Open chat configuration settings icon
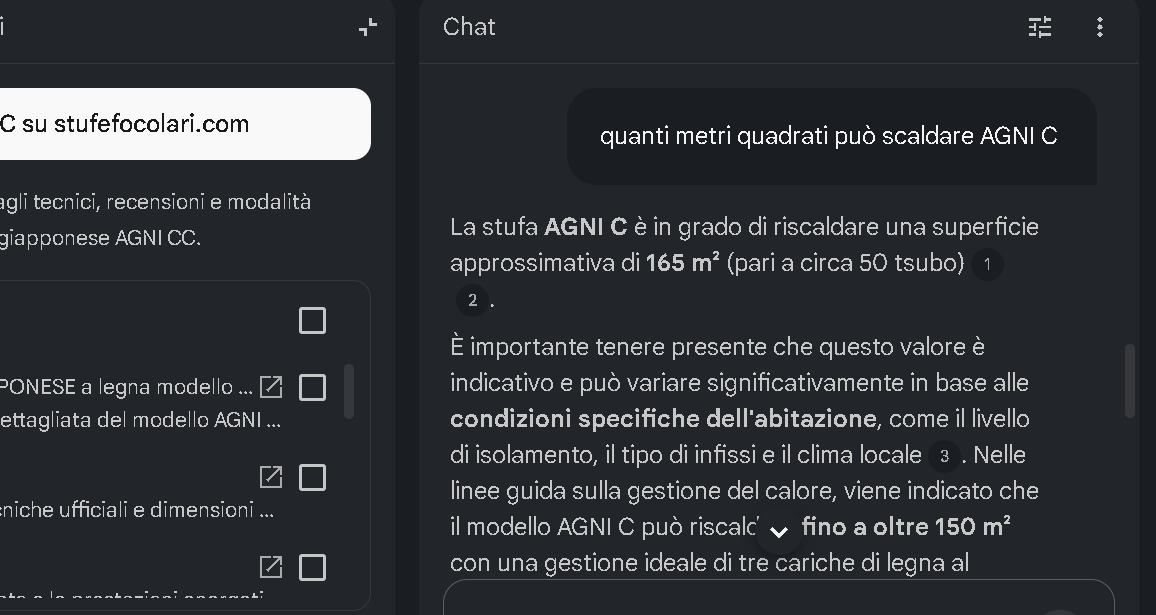 [1040, 27]
